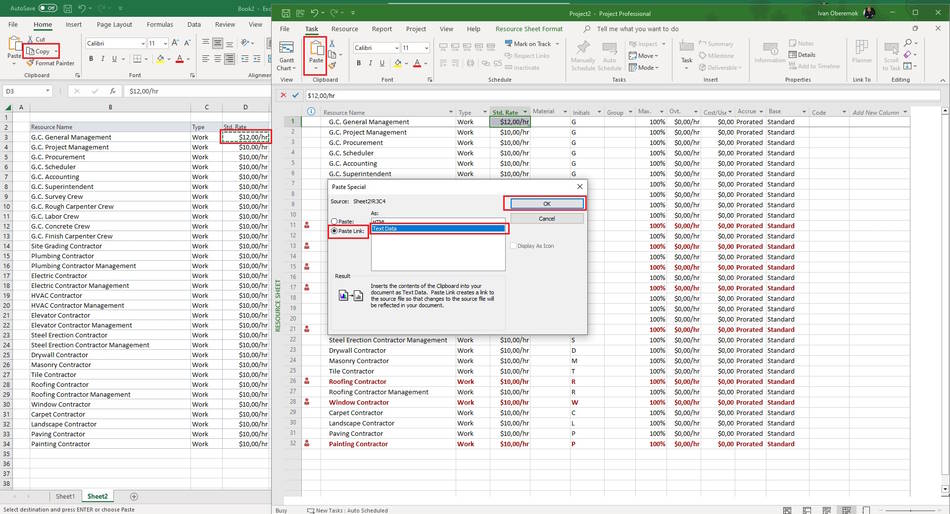The height and width of the screenshot is (514, 950).
Task: Open Copy dropdown arrow in Excel
Action: [56, 52]
